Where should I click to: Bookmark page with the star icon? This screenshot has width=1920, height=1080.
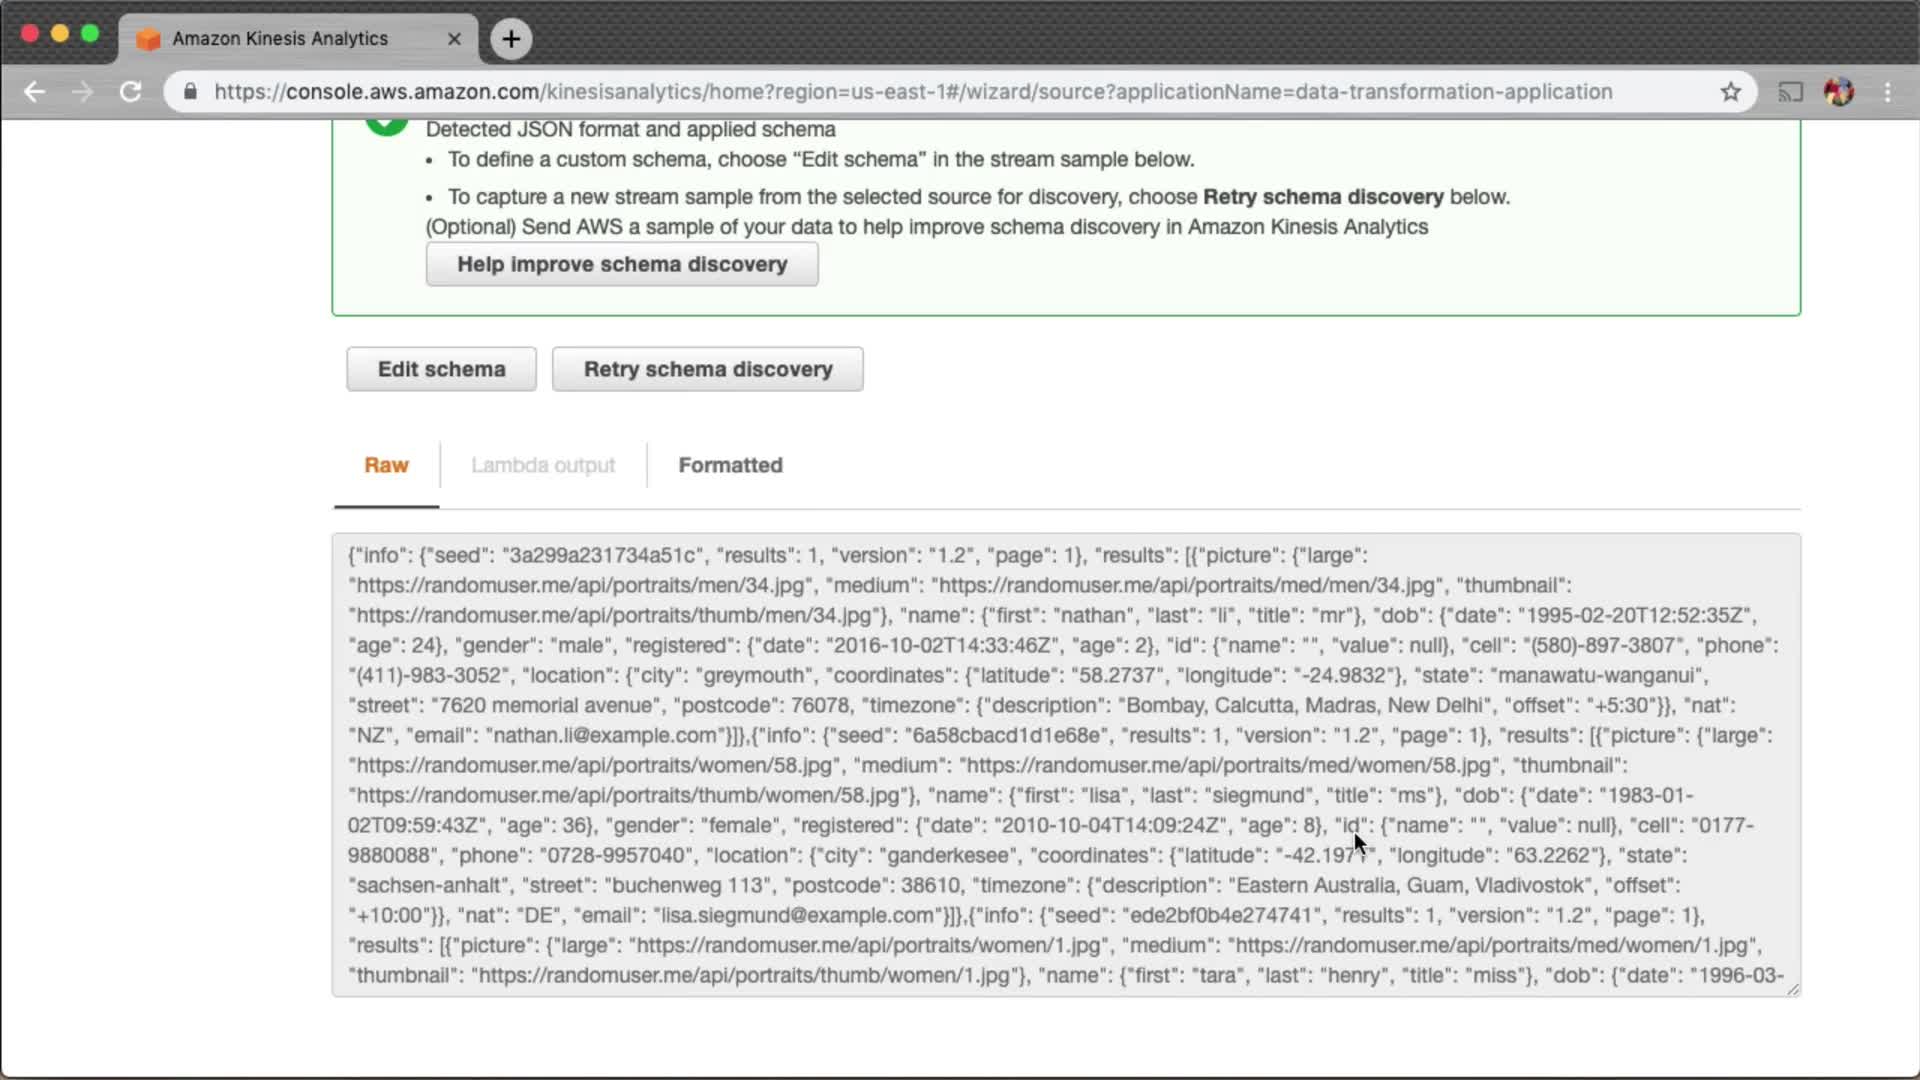pos(1731,92)
